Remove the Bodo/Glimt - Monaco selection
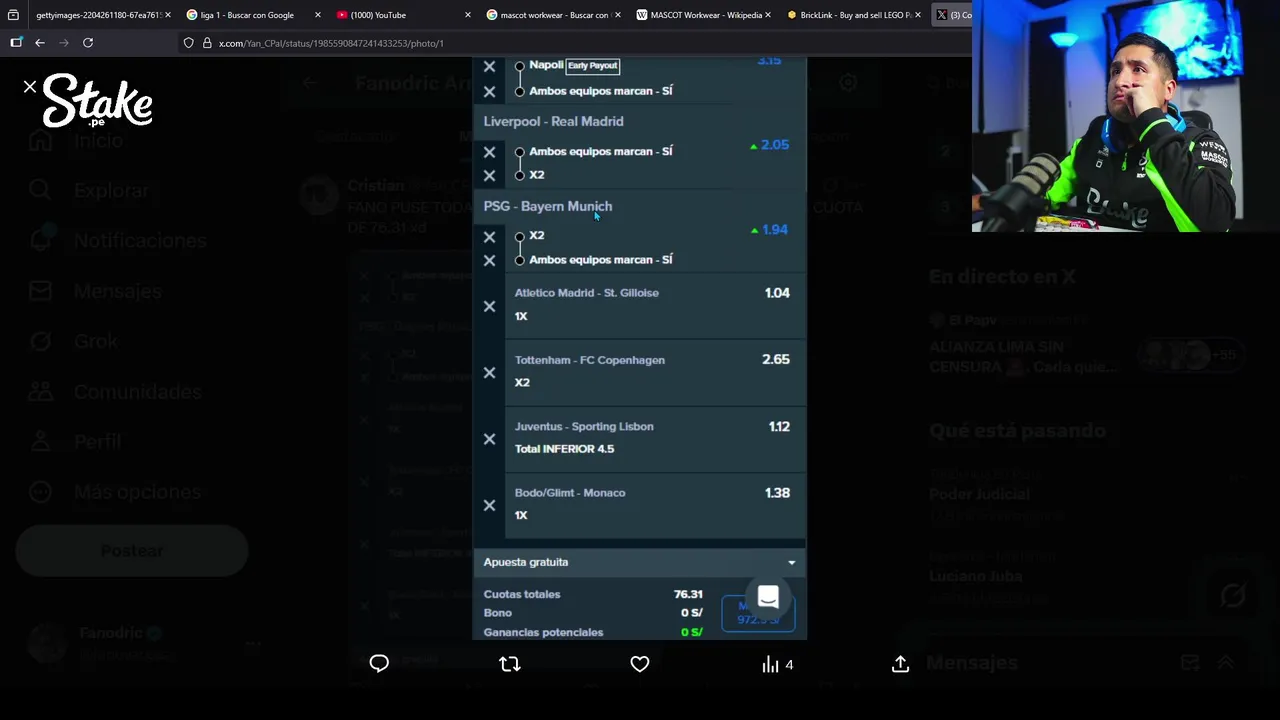This screenshot has height=720, width=1280. coord(489,505)
